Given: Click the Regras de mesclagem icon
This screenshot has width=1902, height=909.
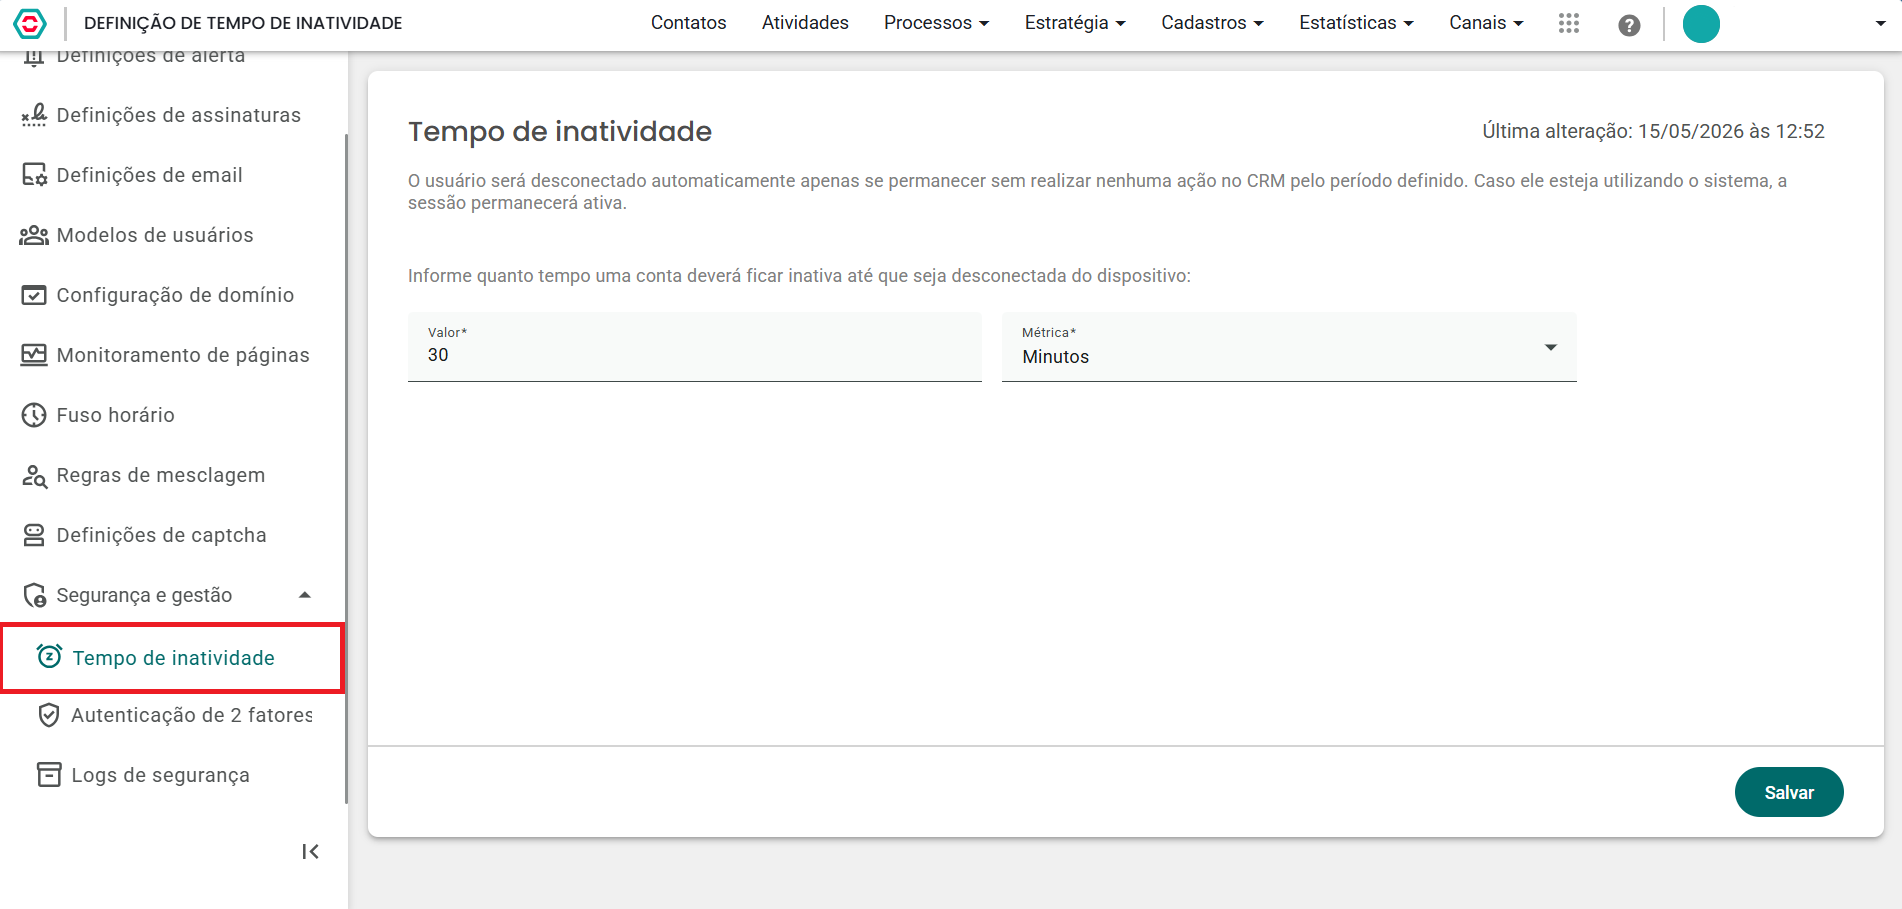Looking at the screenshot, I should pyautogui.click(x=34, y=476).
